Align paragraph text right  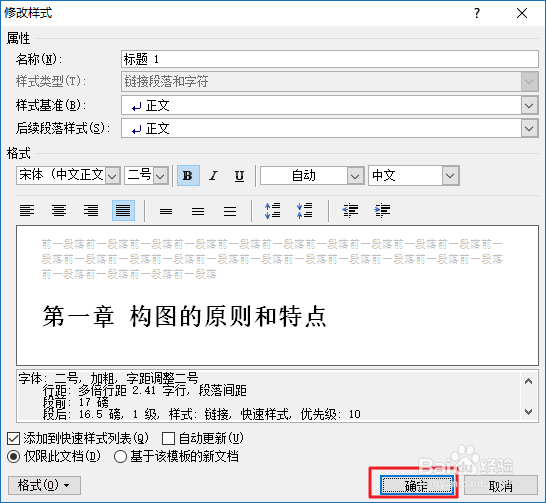pyautogui.click(x=91, y=211)
